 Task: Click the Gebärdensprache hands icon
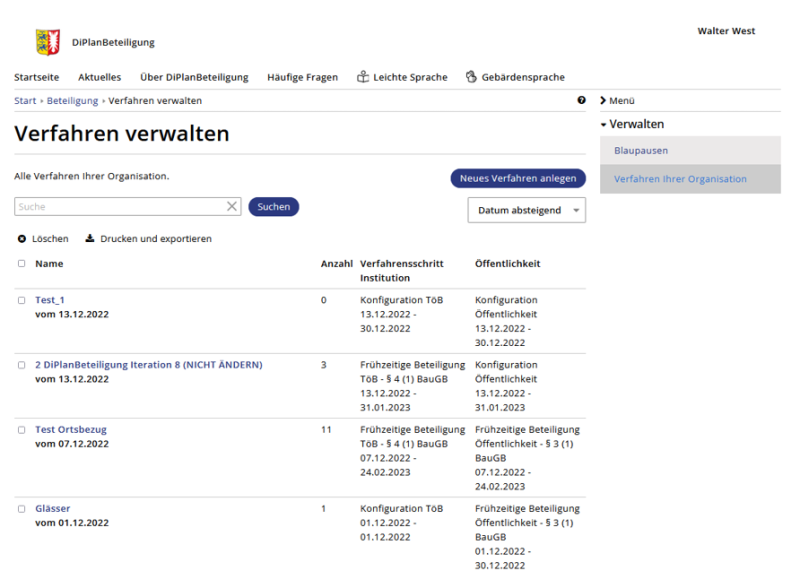coord(470,76)
